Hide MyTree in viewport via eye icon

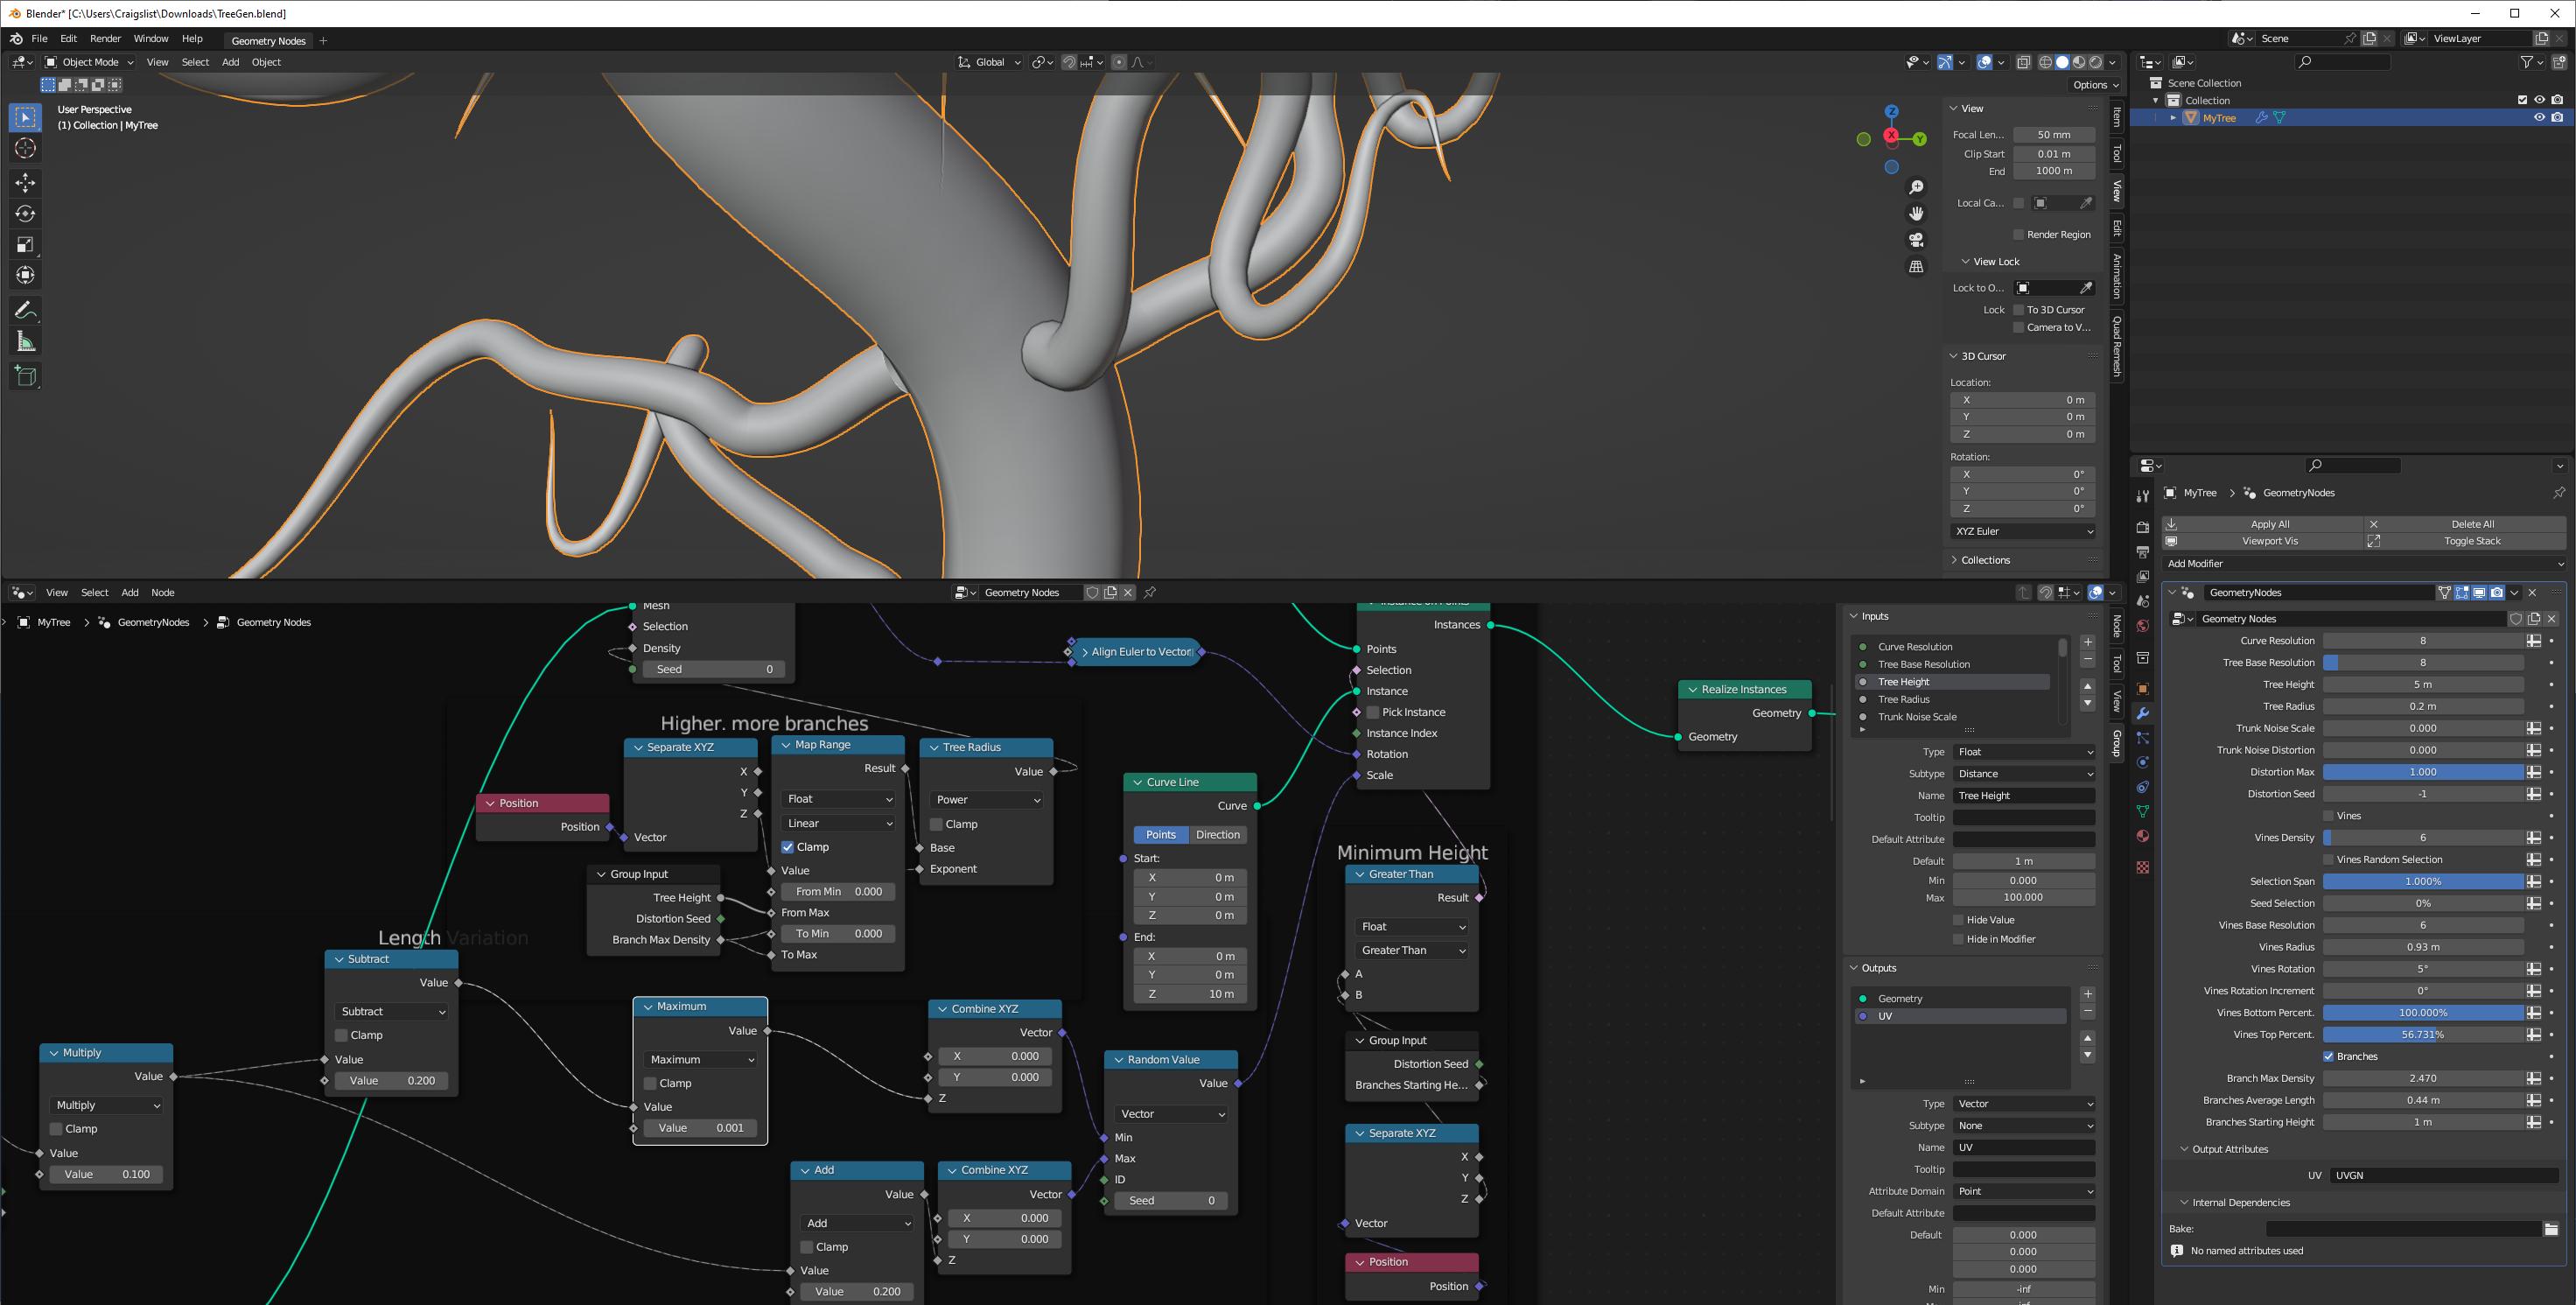2539,117
